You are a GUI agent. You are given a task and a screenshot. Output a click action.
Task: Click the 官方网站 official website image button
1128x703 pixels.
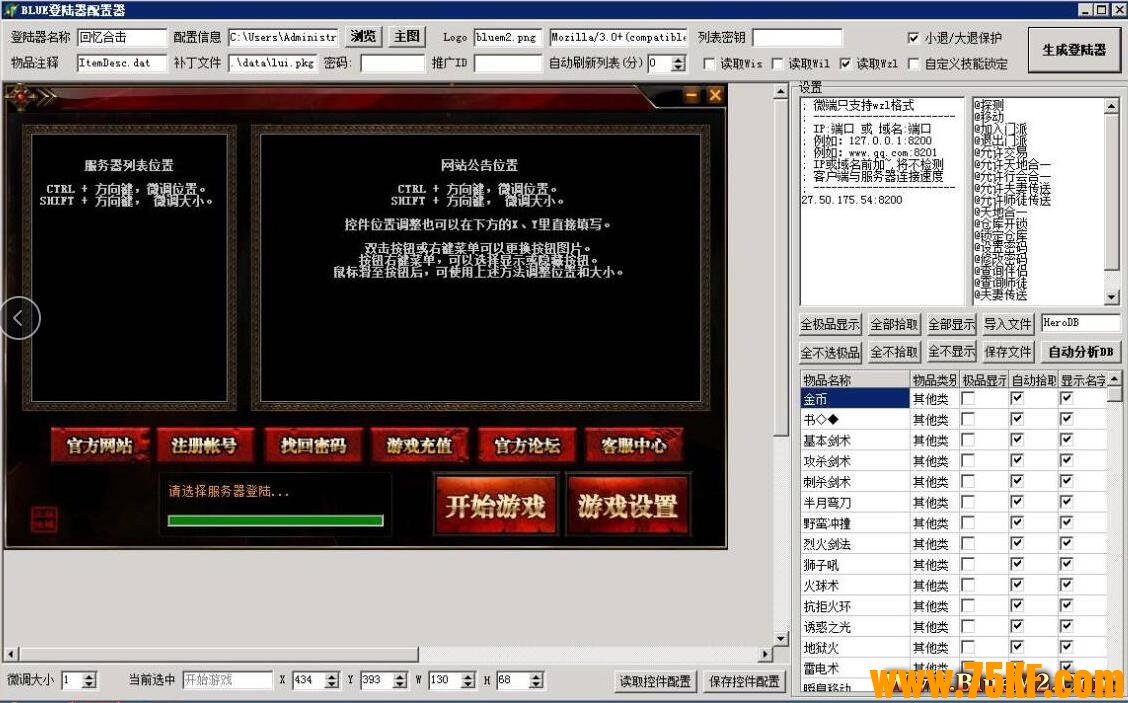[x=99, y=446]
